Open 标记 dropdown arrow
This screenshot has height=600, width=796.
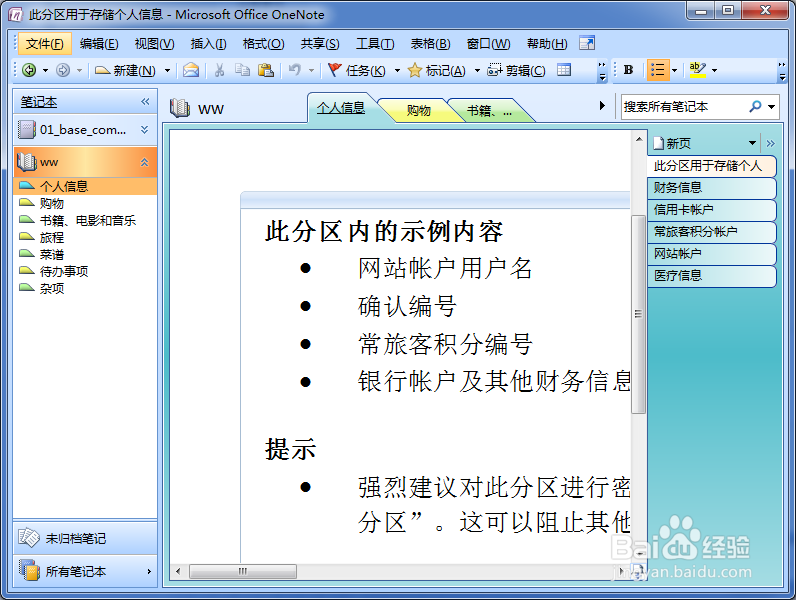pyautogui.click(x=477, y=70)
